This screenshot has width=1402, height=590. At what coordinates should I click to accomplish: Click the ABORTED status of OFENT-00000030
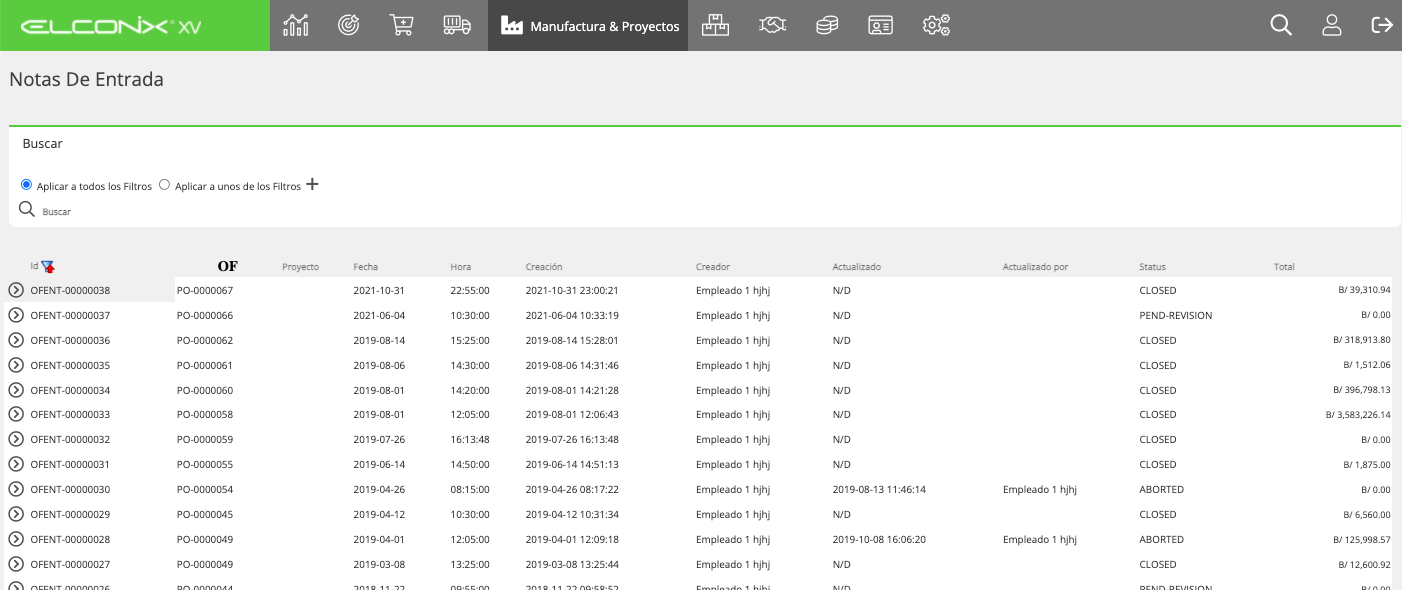(x=1161, y=489)
